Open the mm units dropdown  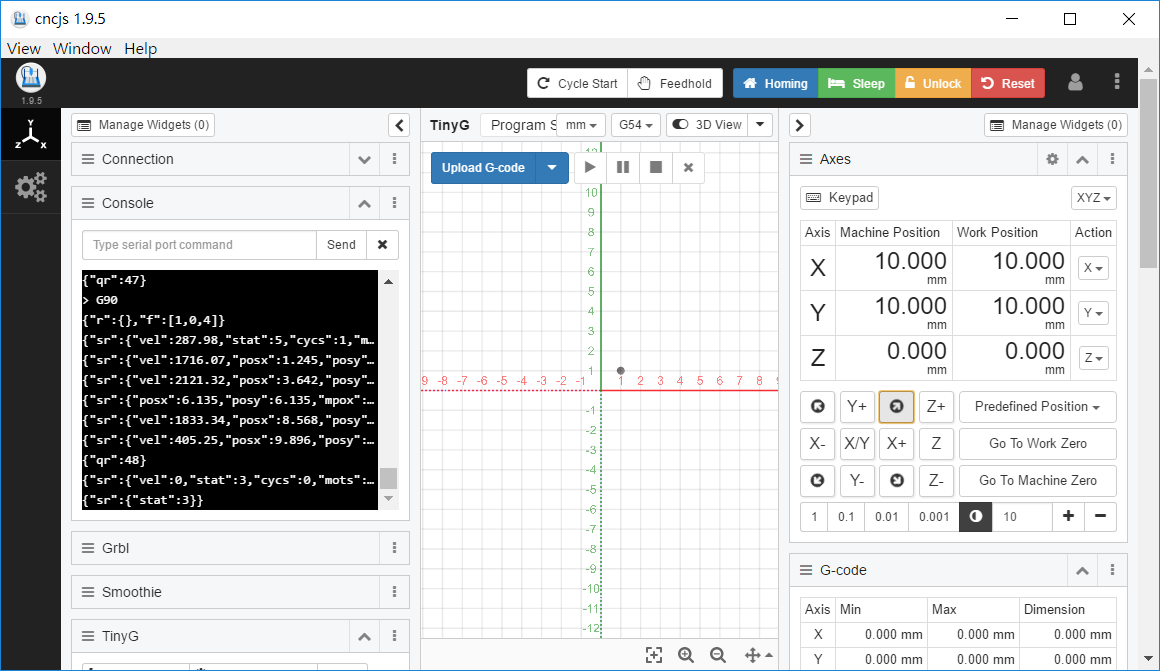coord(581,125)
